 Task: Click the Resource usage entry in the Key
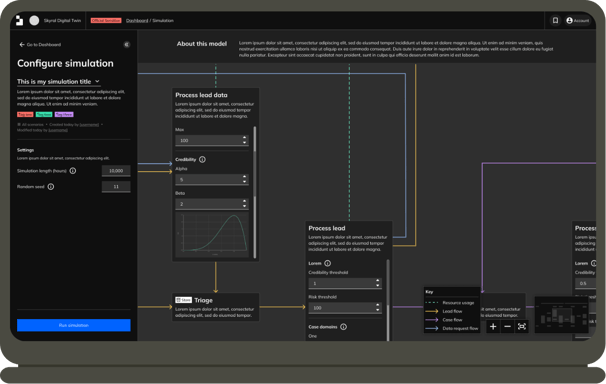click(450, 303)
